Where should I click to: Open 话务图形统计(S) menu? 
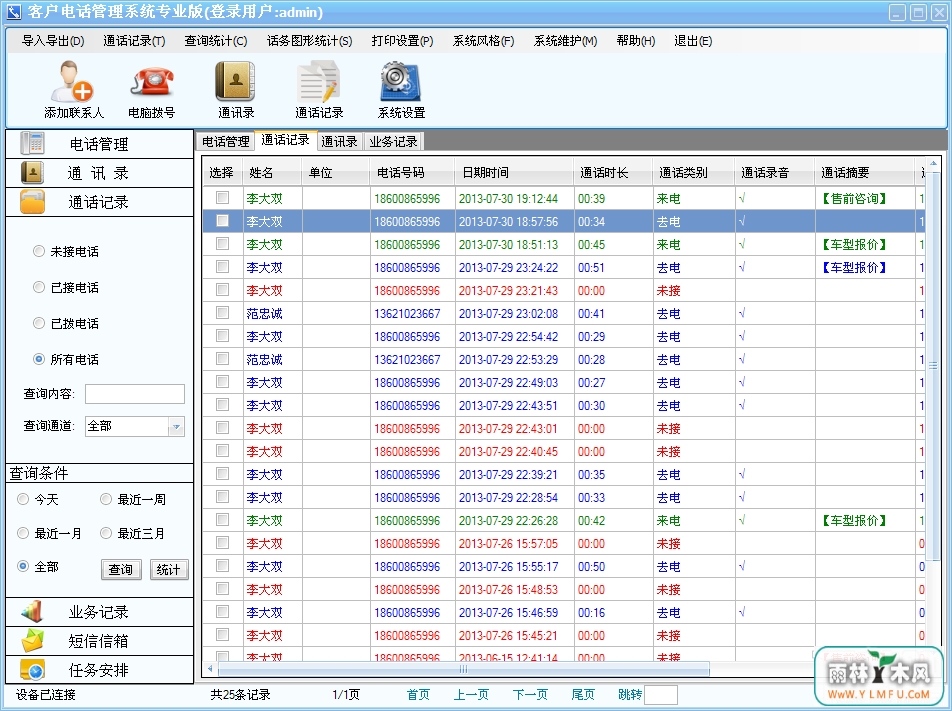pyautogui.click(x=309, y=41)
